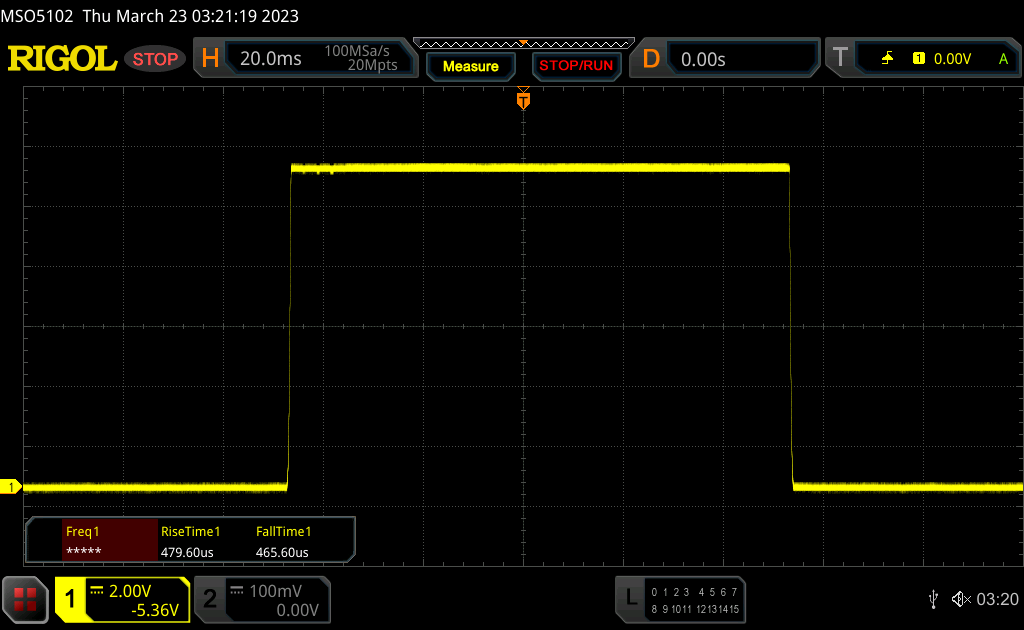1024x630 pixels.
Task: Open the 20.0ms timebase scale setting
Action: tap(271, 59)
